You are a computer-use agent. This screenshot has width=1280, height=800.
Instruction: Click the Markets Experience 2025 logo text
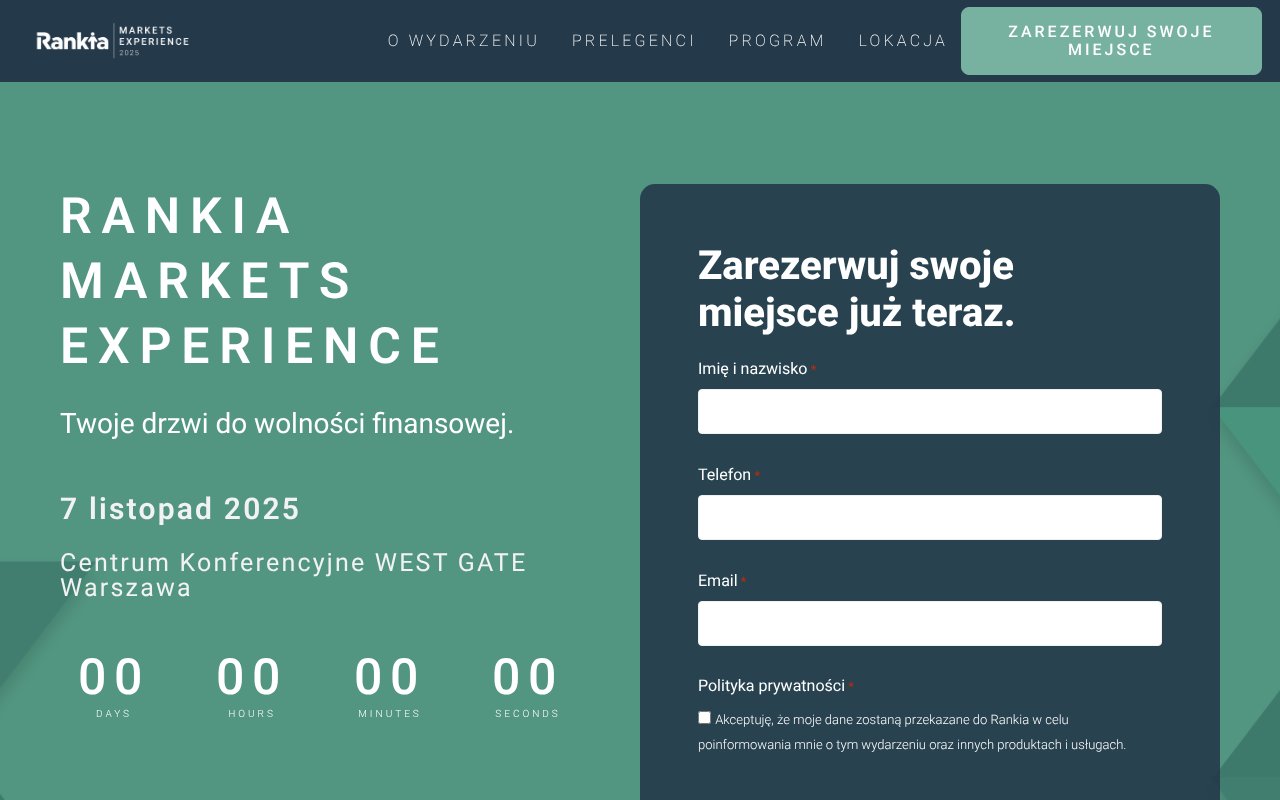[x=152, y=38]
